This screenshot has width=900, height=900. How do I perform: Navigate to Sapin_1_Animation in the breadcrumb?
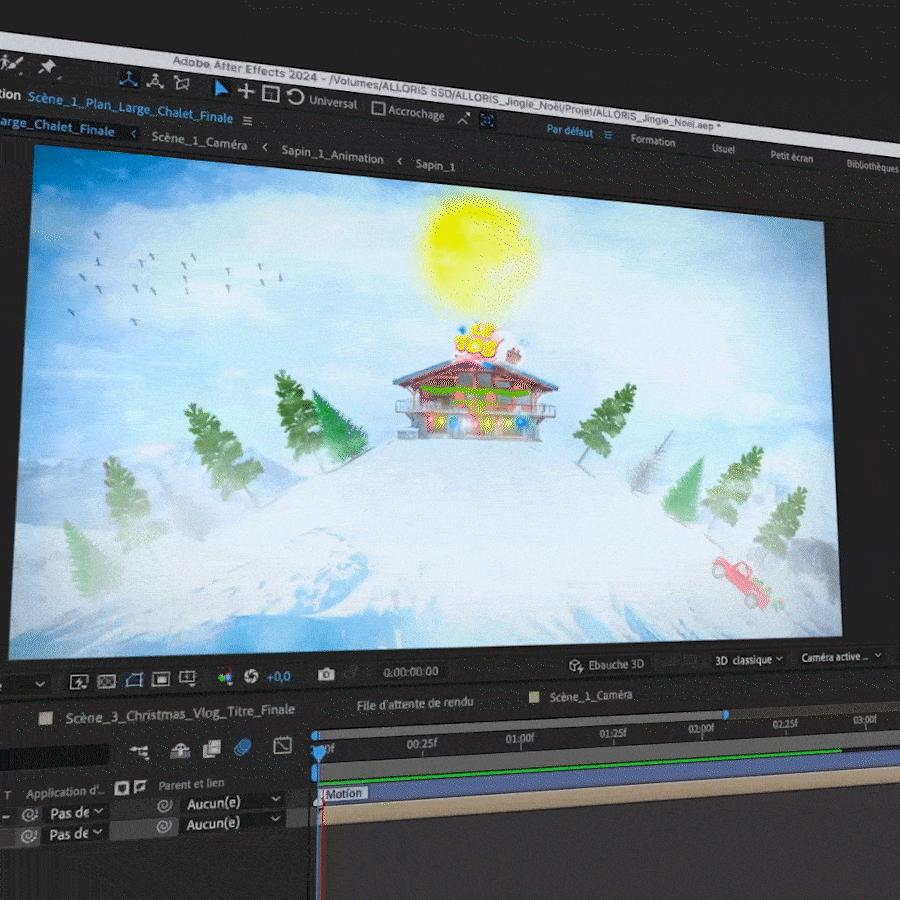coord(330,157)
